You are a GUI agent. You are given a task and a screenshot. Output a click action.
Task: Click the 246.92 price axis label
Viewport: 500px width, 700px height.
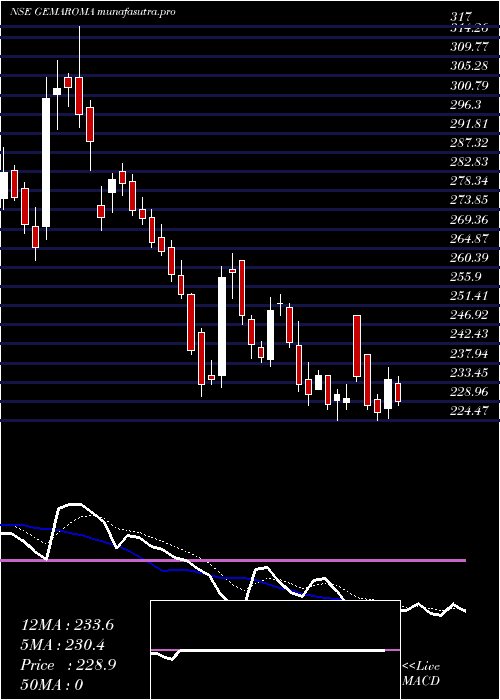click(469, 315)
